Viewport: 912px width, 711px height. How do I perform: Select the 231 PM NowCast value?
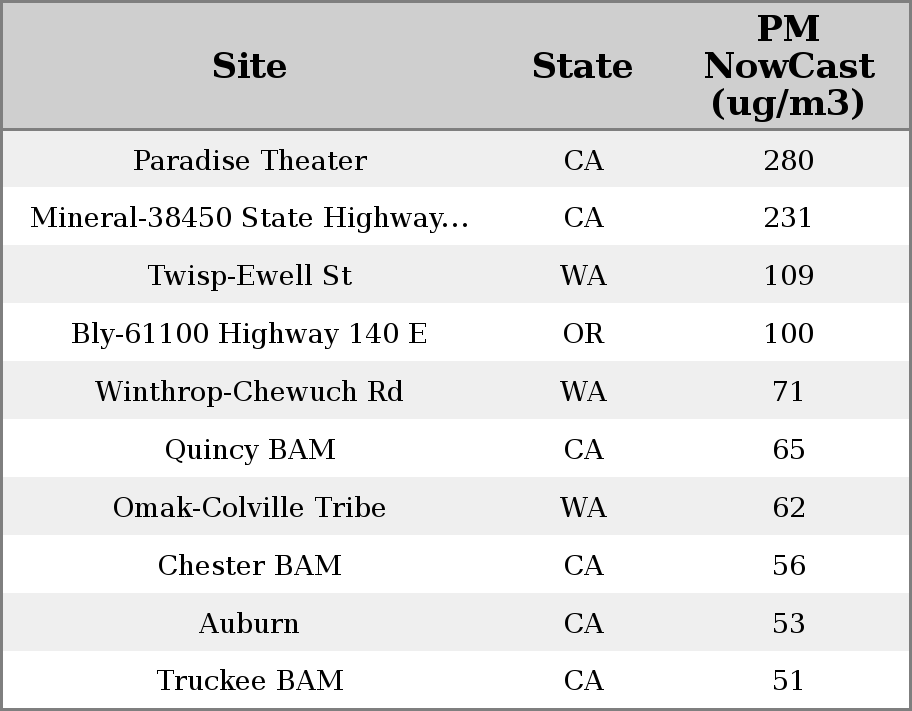click(788, 218)
